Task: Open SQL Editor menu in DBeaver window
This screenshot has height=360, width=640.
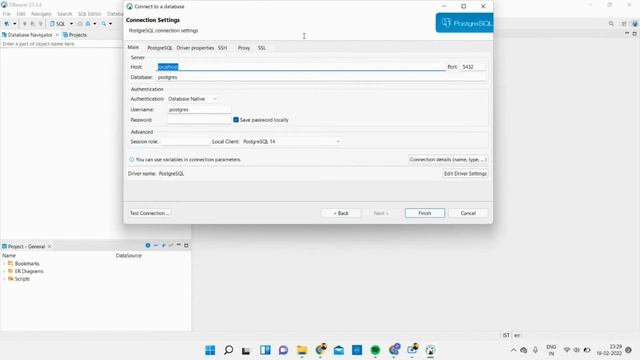Action: click(x=89, y=14)
